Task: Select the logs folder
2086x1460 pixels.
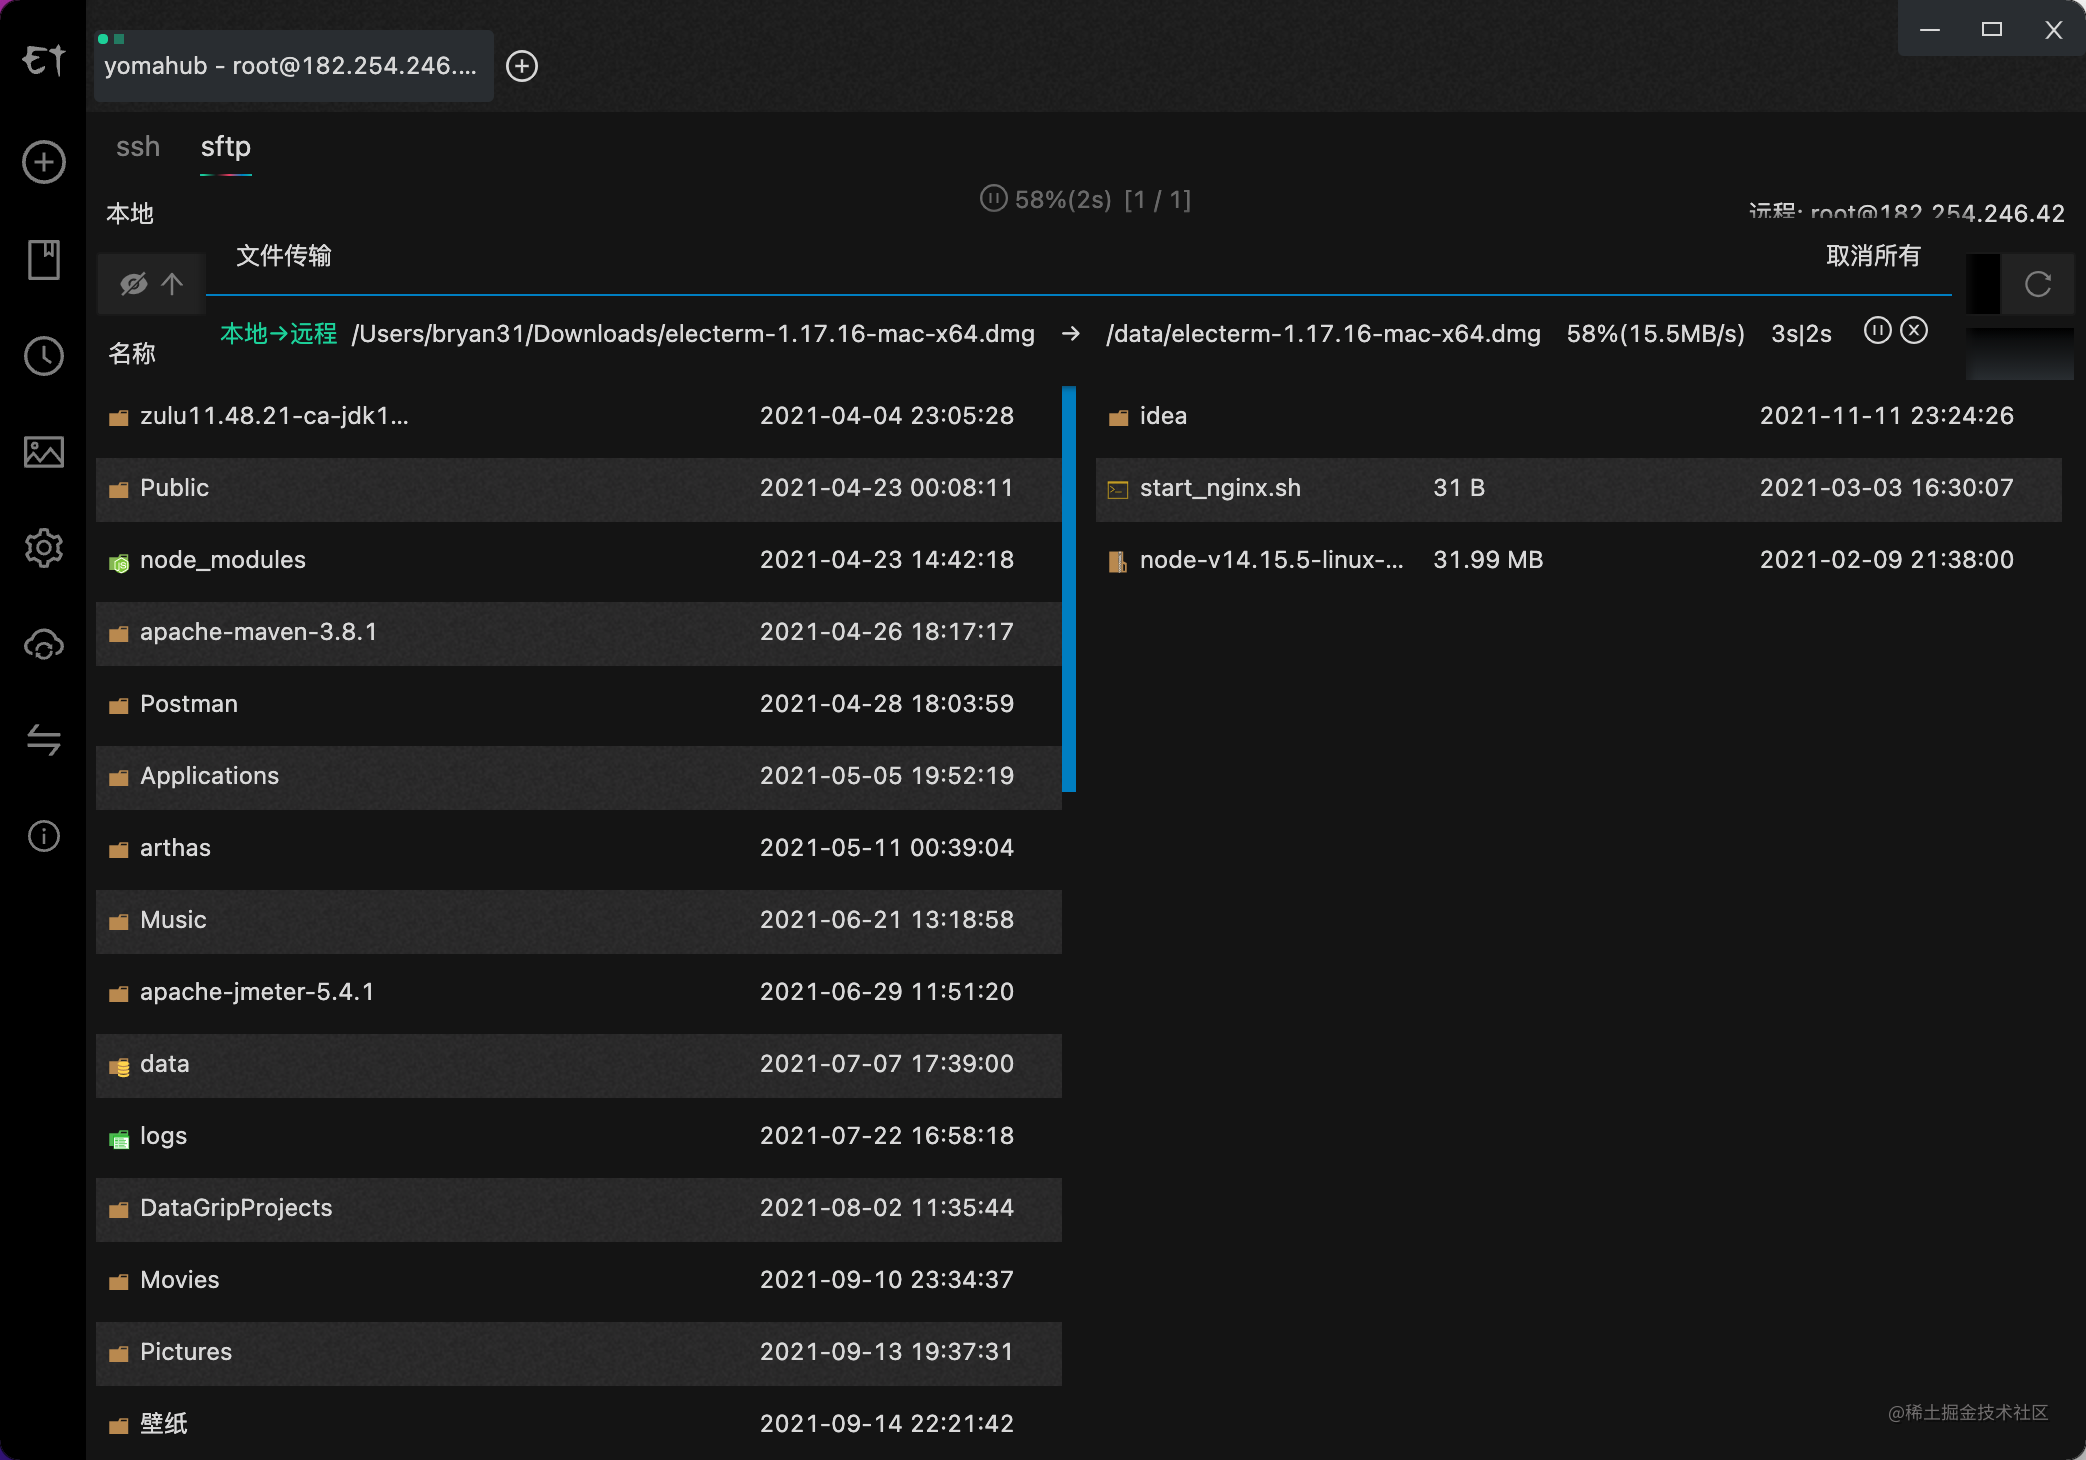Action: [x=579, y=1136]
